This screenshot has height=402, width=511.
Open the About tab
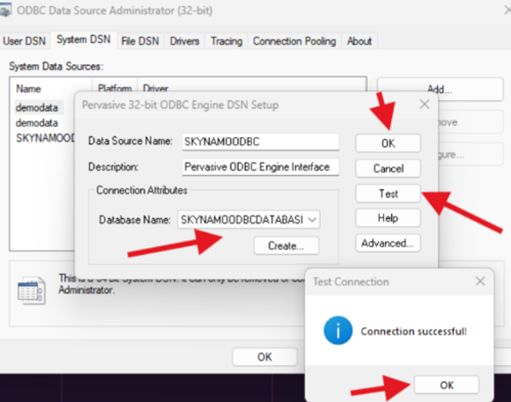[x=359, y=41]
